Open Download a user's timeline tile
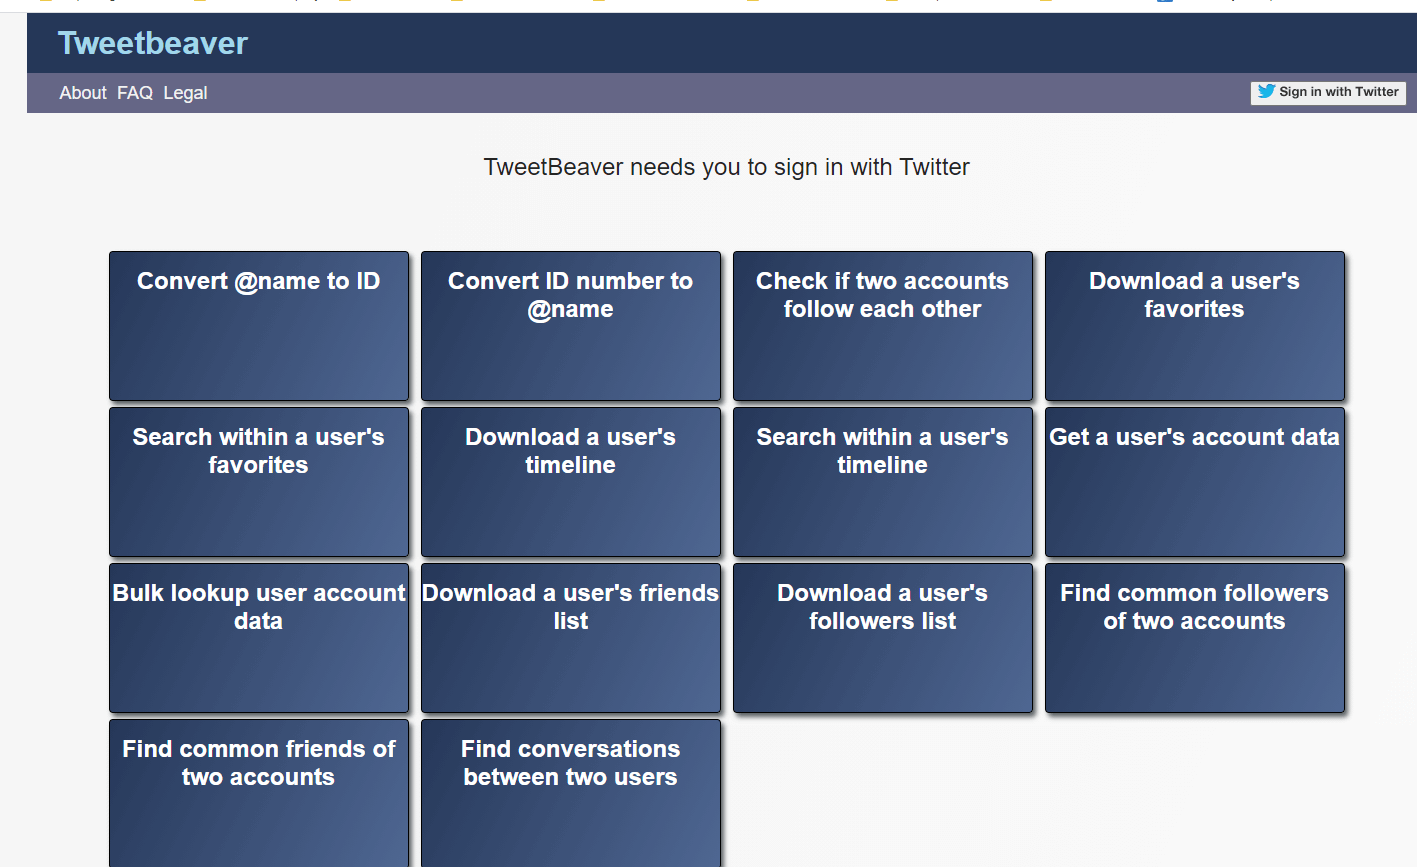 [571, 482]
